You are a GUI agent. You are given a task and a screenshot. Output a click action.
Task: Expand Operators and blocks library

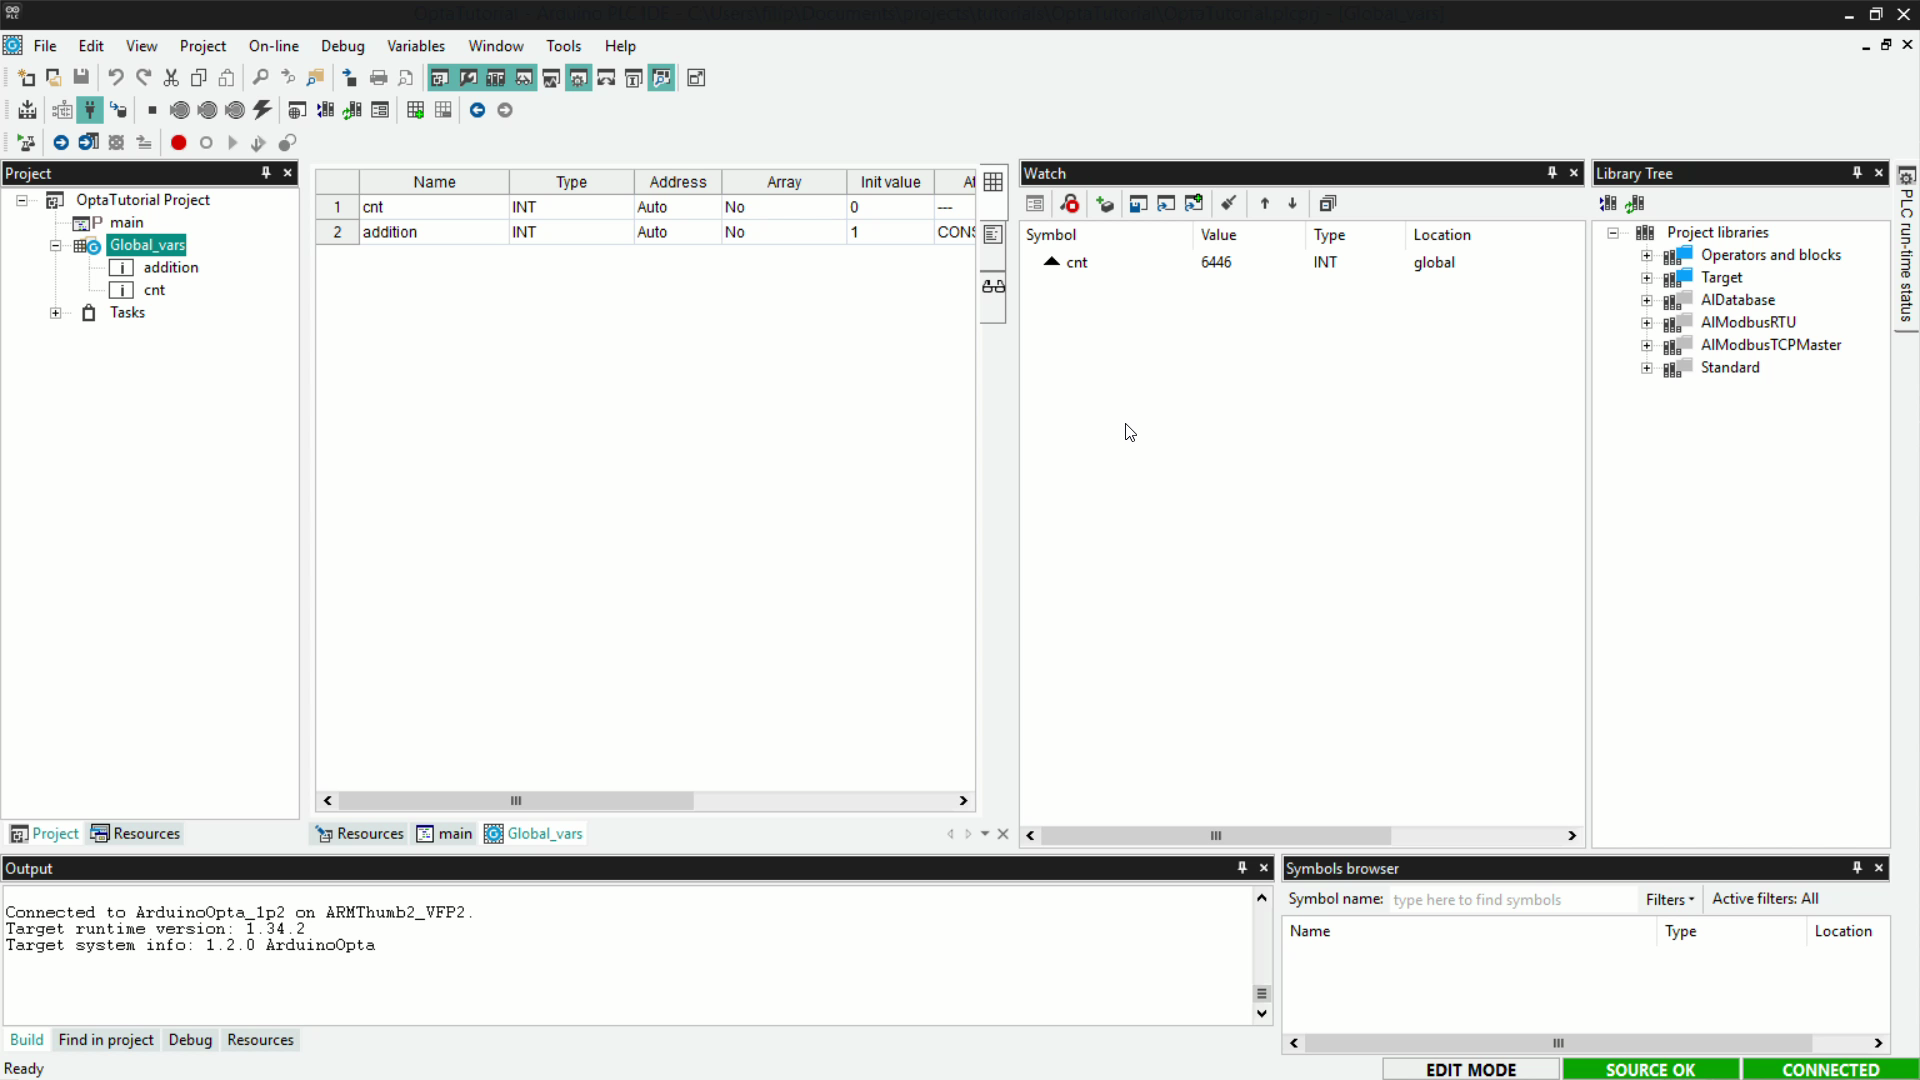(1646, 256)
